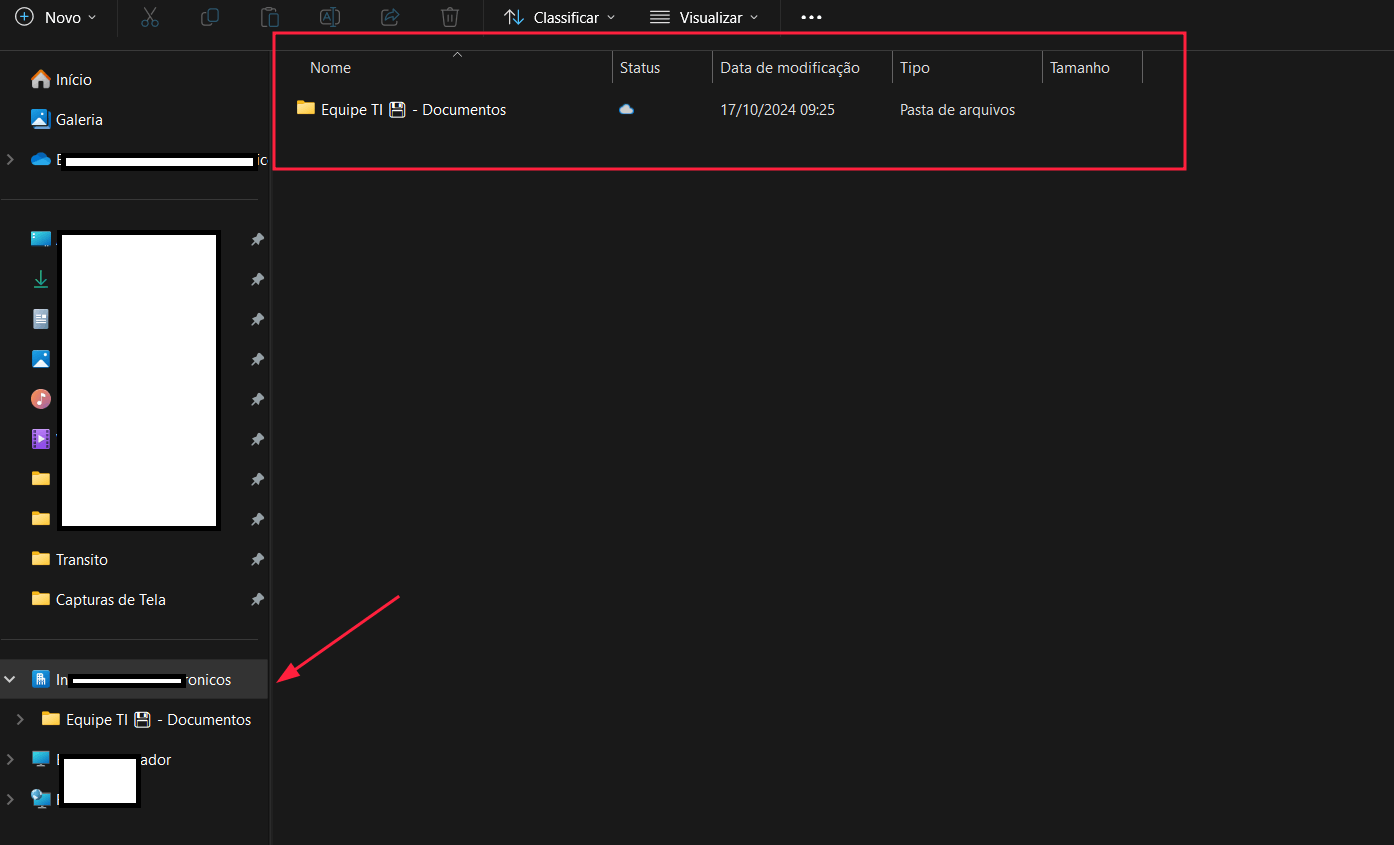Click the Cut scissors icon in toolbar
This screenshot has width=1394, height=845.
150,17
